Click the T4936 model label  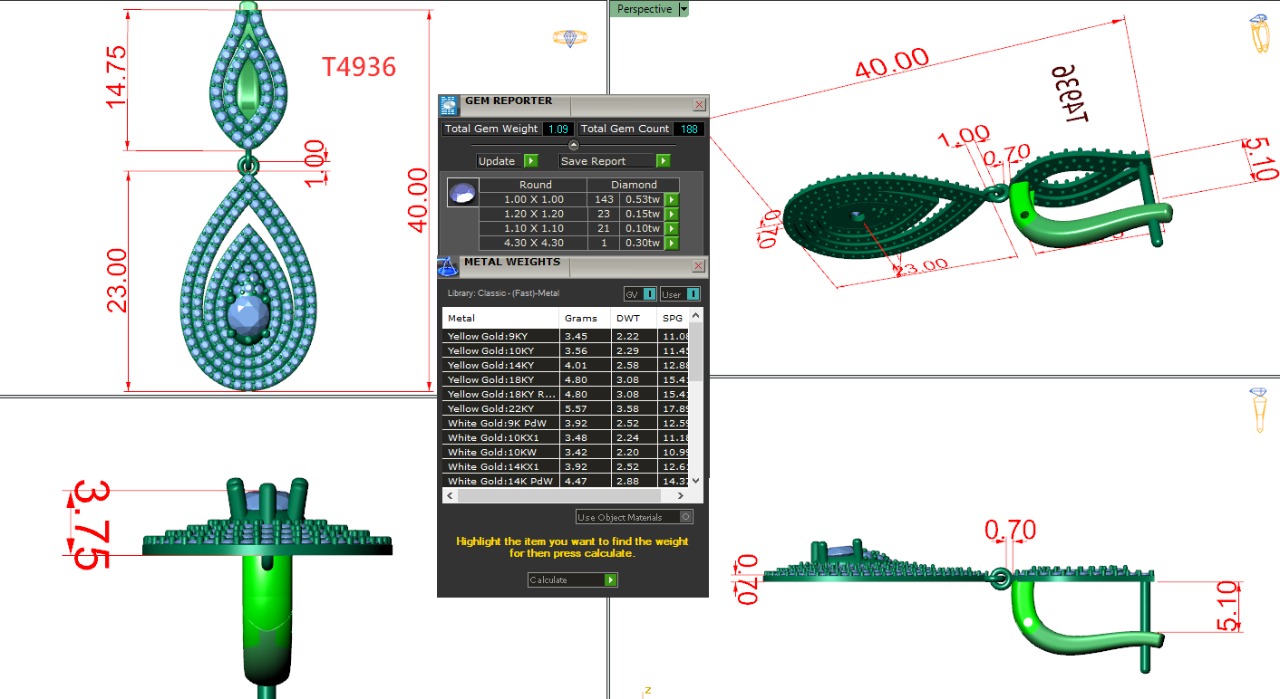[x=359, y=67]
